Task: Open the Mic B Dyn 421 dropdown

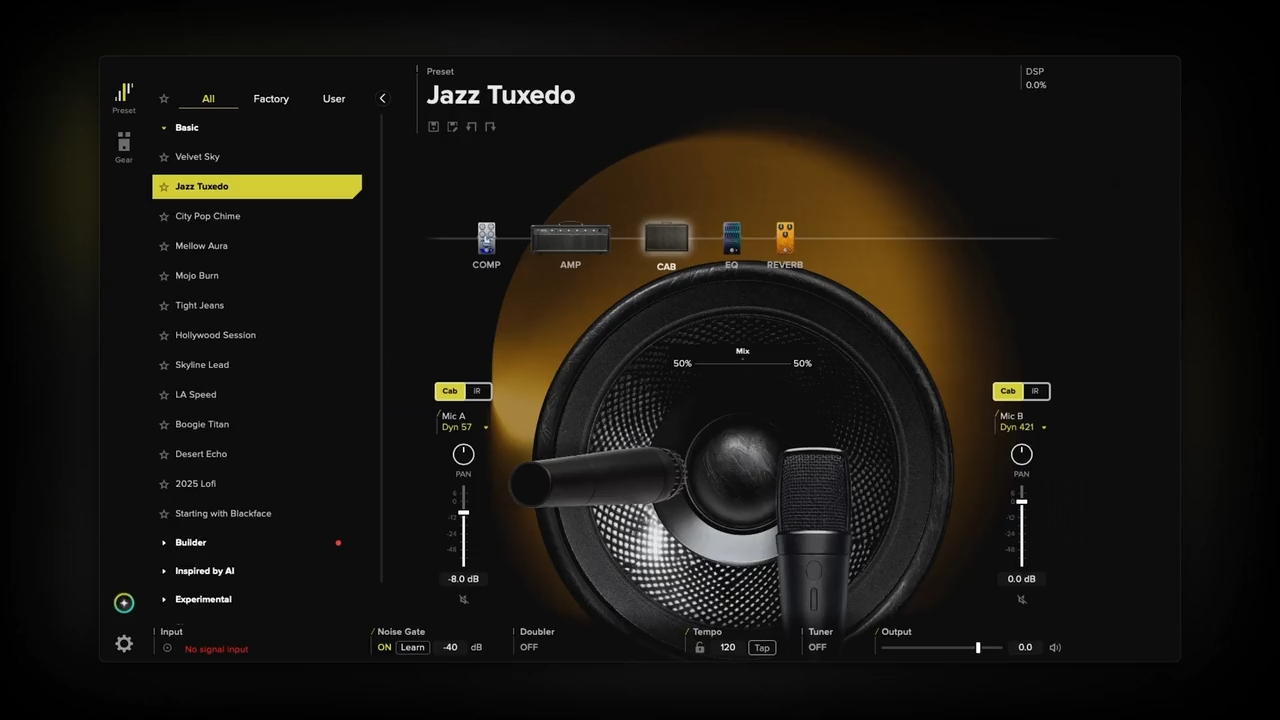Action: tap(1023, 427)
